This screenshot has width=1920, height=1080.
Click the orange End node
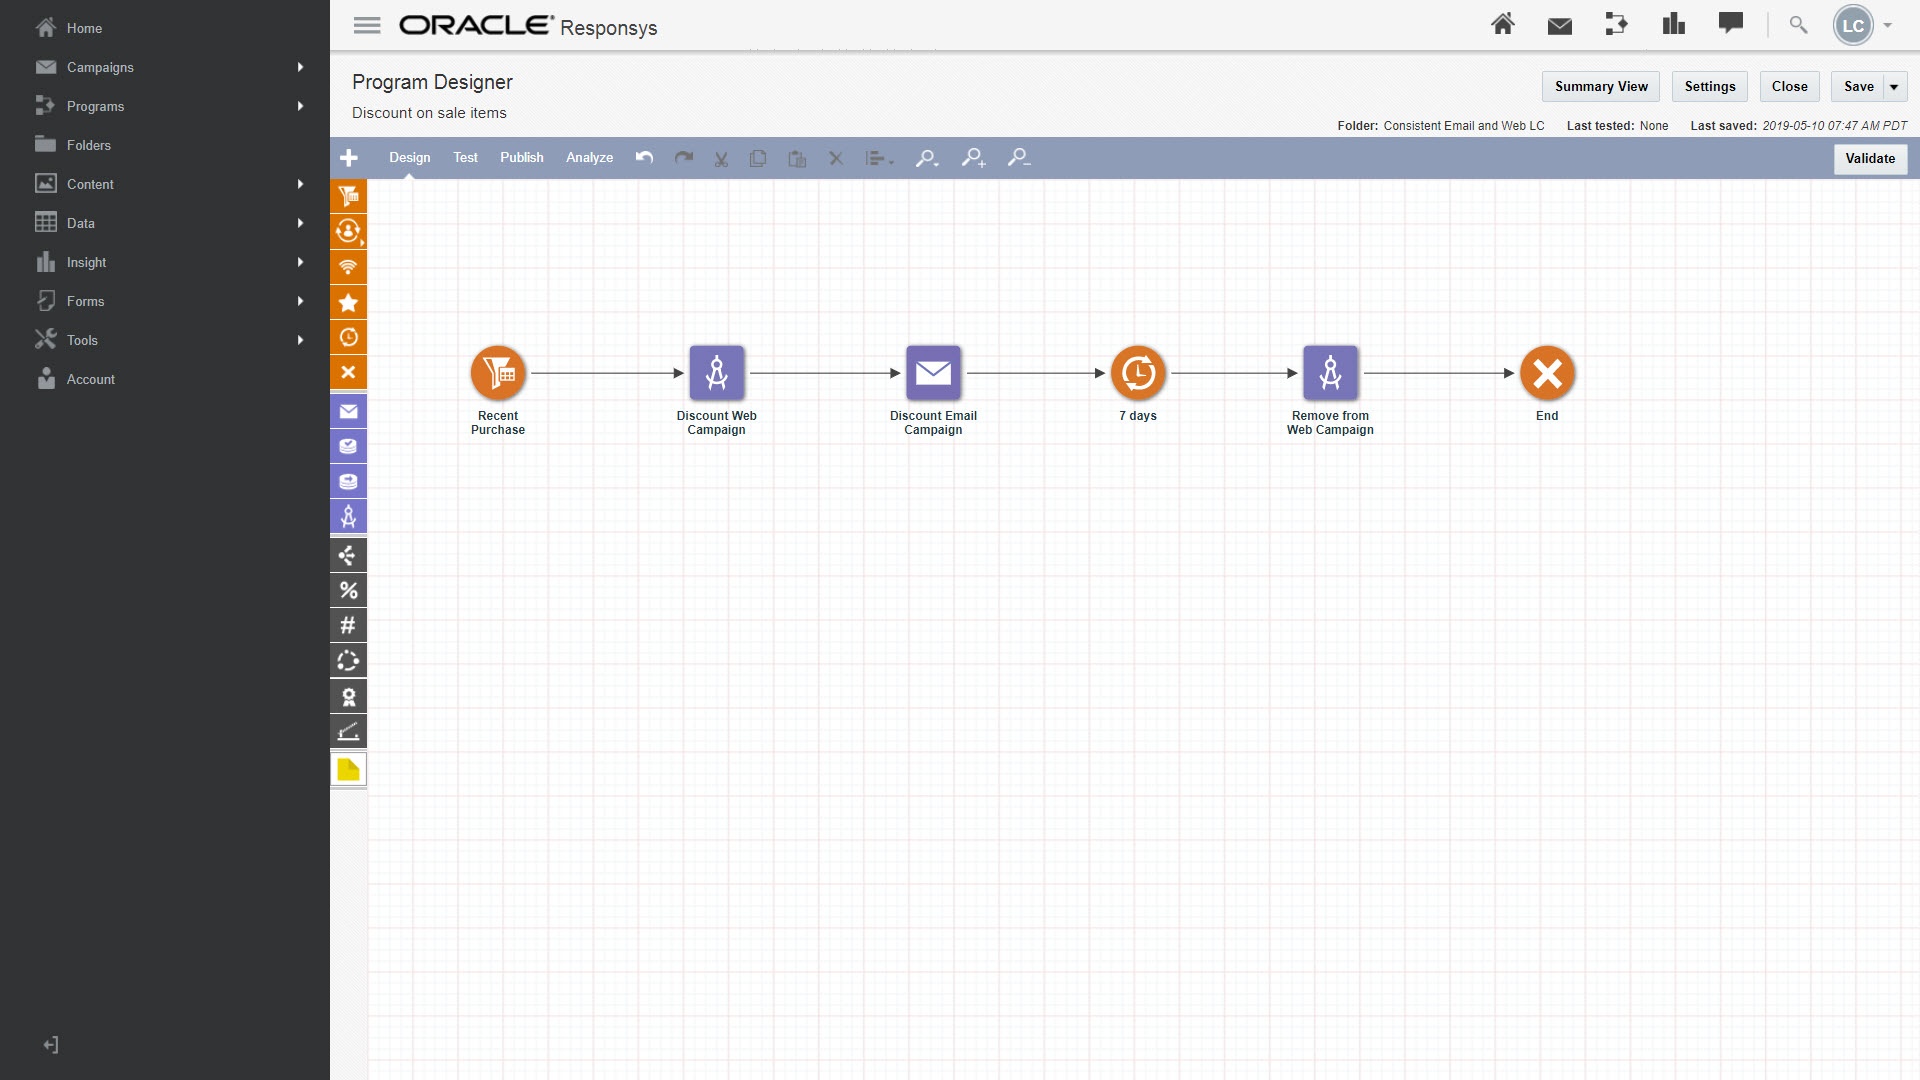tap(1547, 373)
